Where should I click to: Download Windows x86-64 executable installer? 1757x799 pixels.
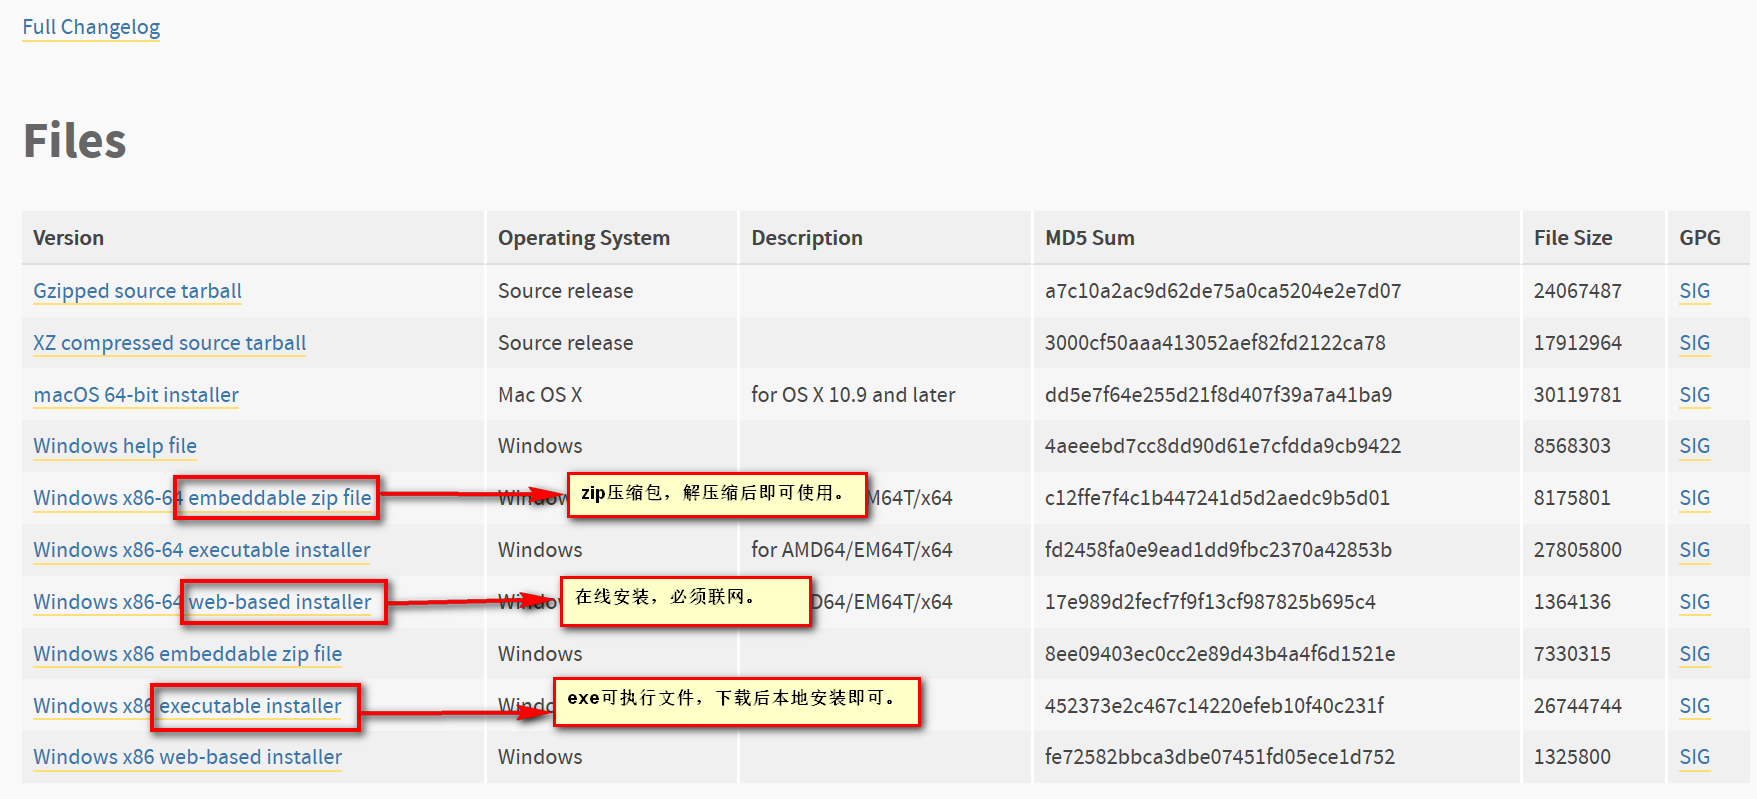[201, 550]
